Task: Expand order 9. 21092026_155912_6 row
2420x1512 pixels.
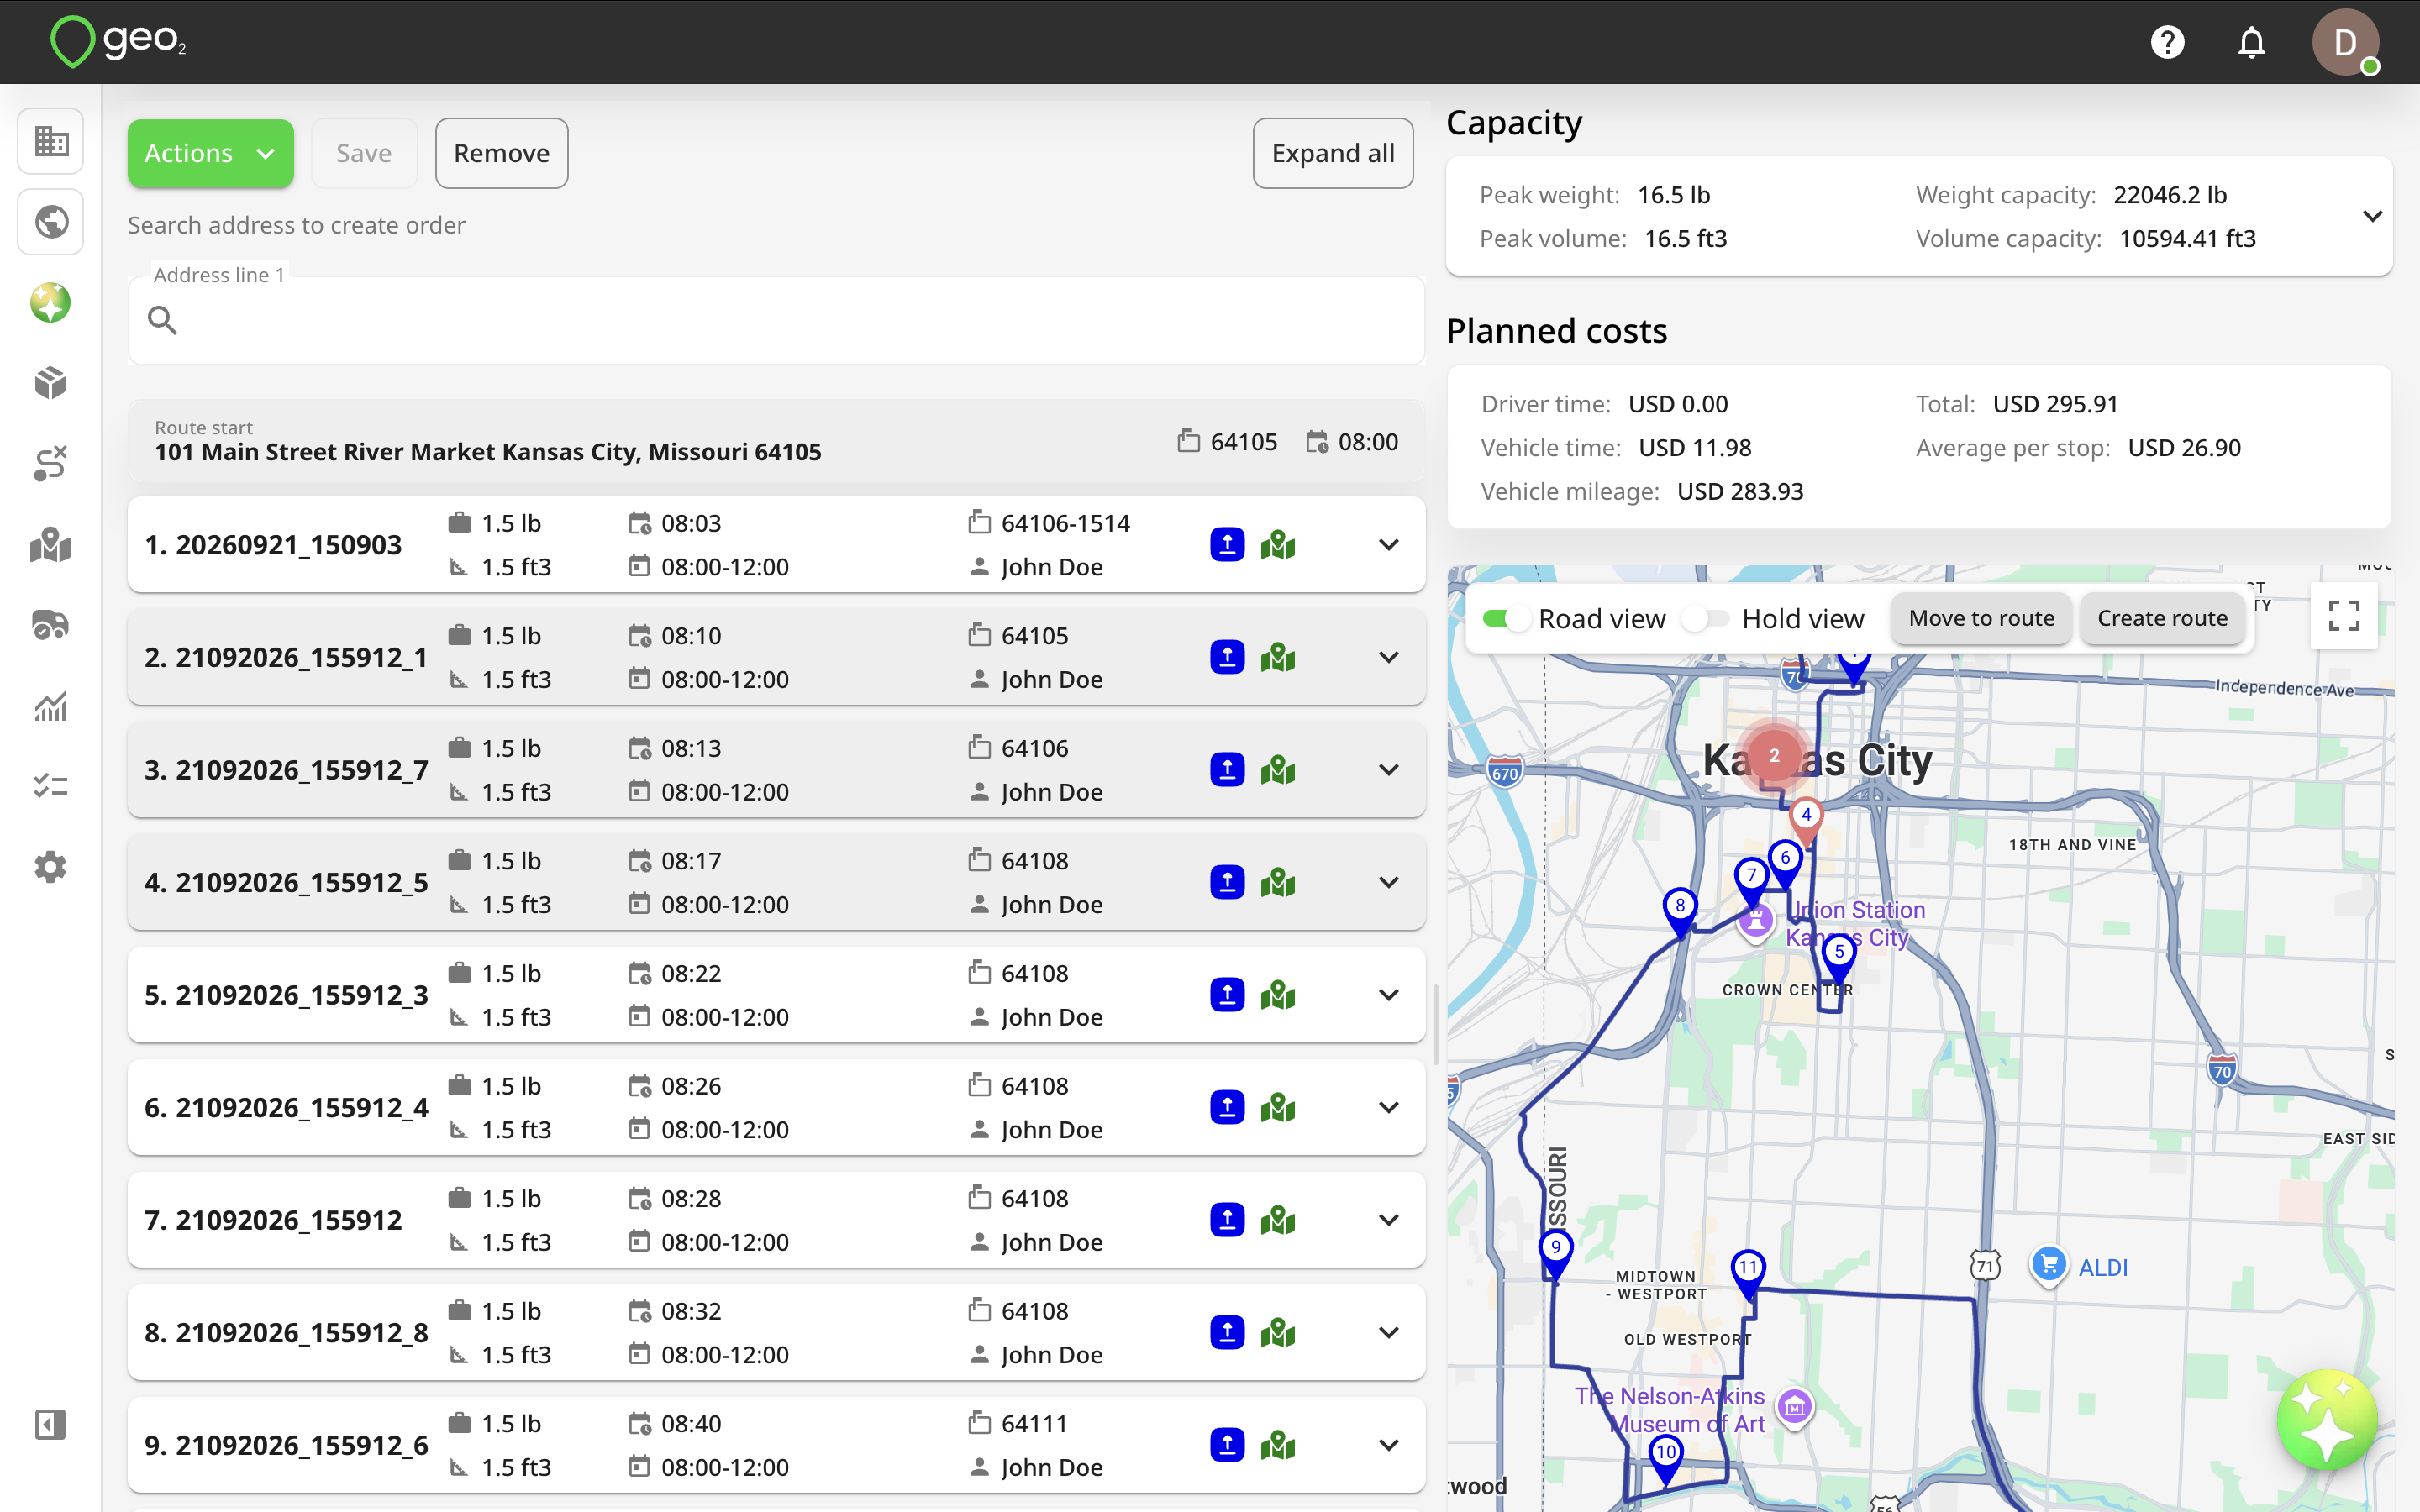Action: tap(1389, 1445)
